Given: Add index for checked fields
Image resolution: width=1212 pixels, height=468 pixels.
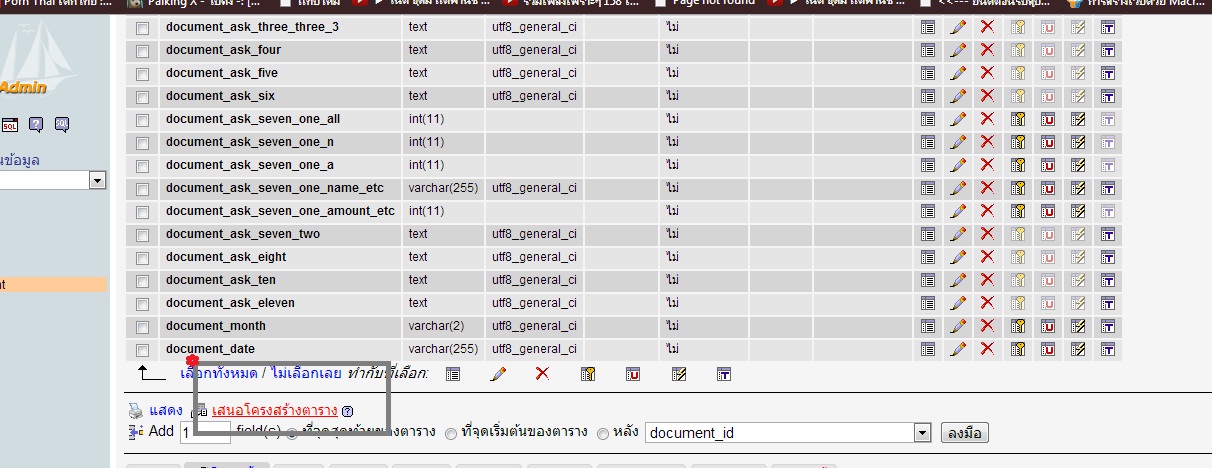Looking at the screenshot, I should (x=679, y=373).
